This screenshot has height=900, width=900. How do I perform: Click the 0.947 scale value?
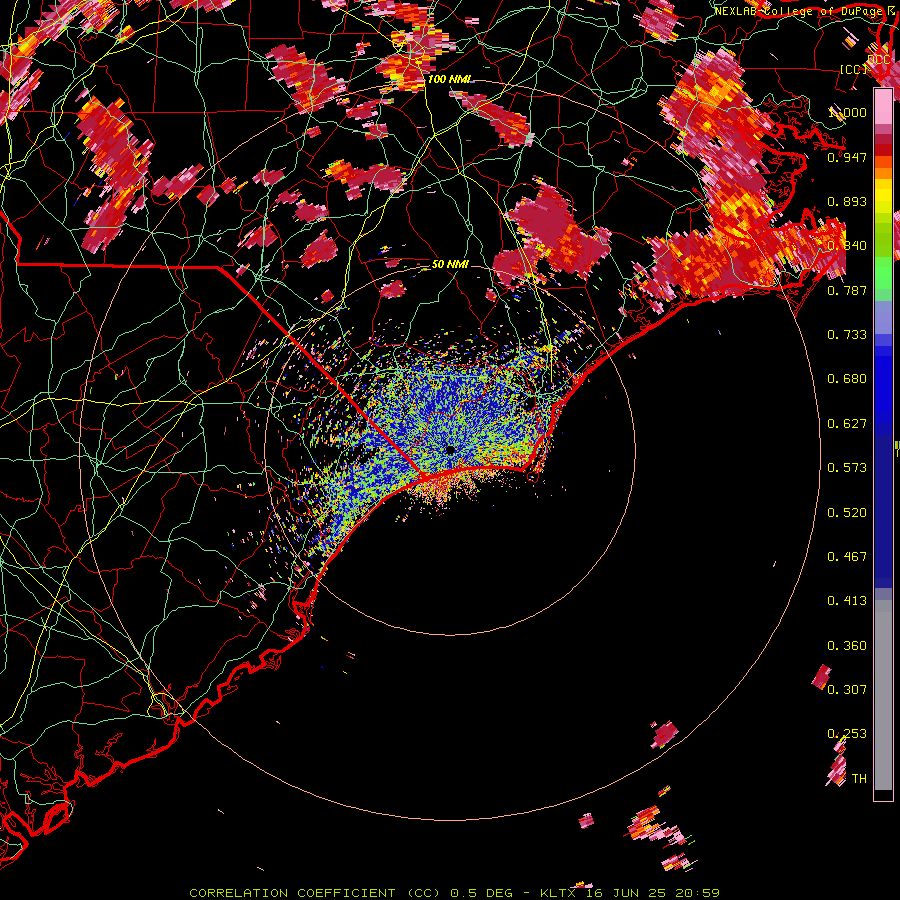tap(847, 157)
